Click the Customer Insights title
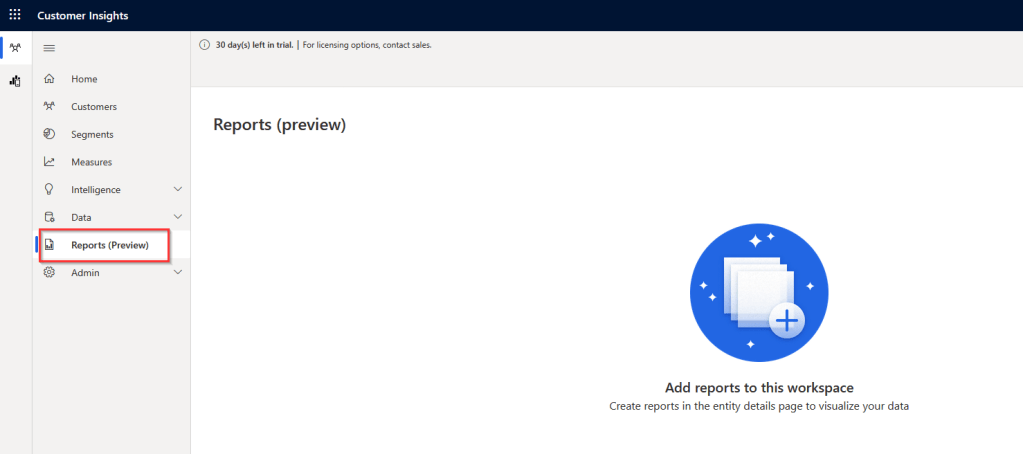 83,16
